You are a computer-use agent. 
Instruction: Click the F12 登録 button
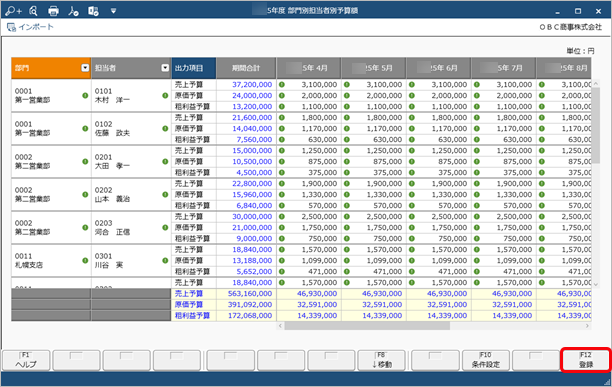click(585, 360)
